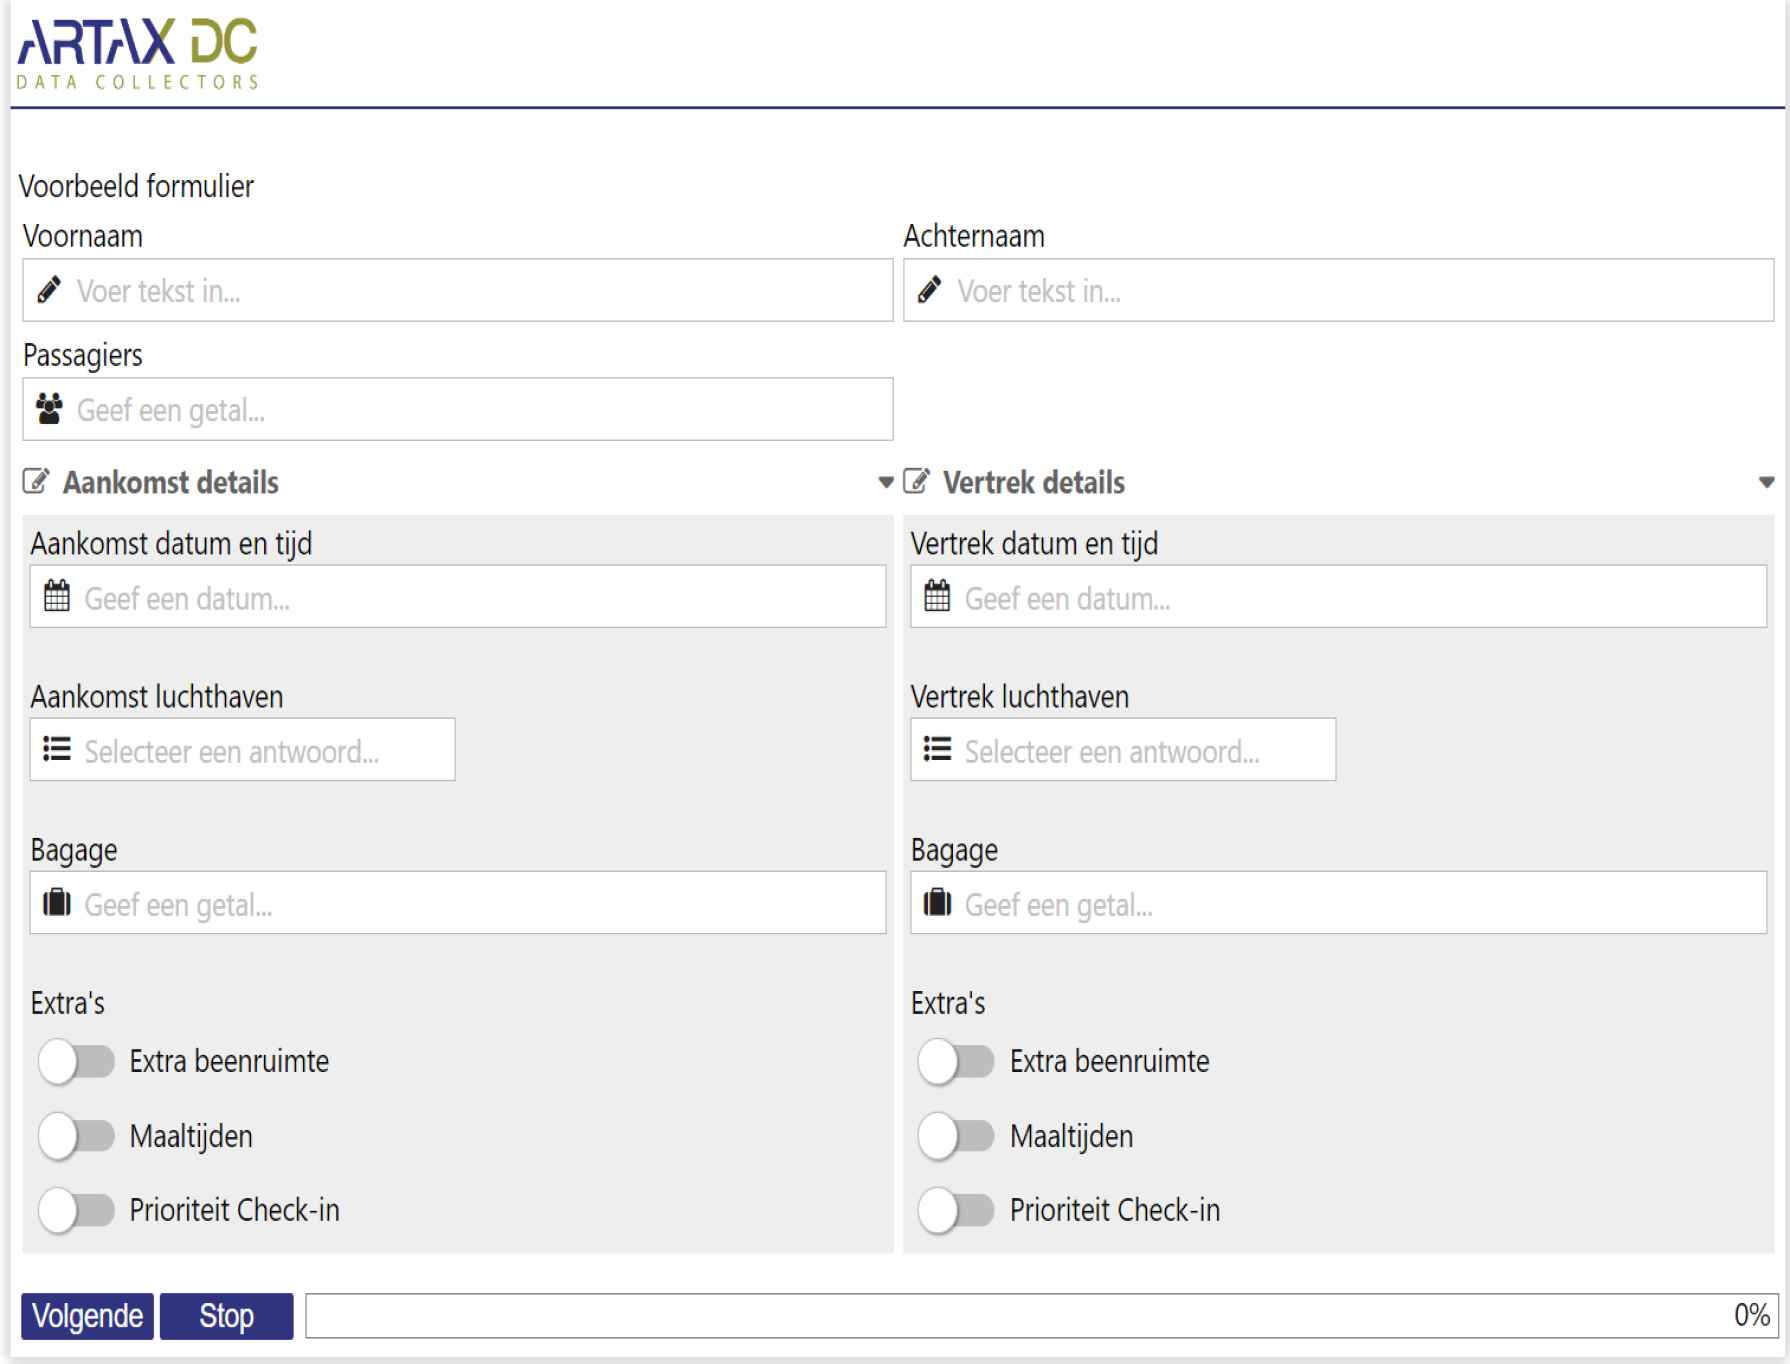This screenshot has width=1790, height=1364.
Task: Click the passengers group icon
Action: [49, 409]
